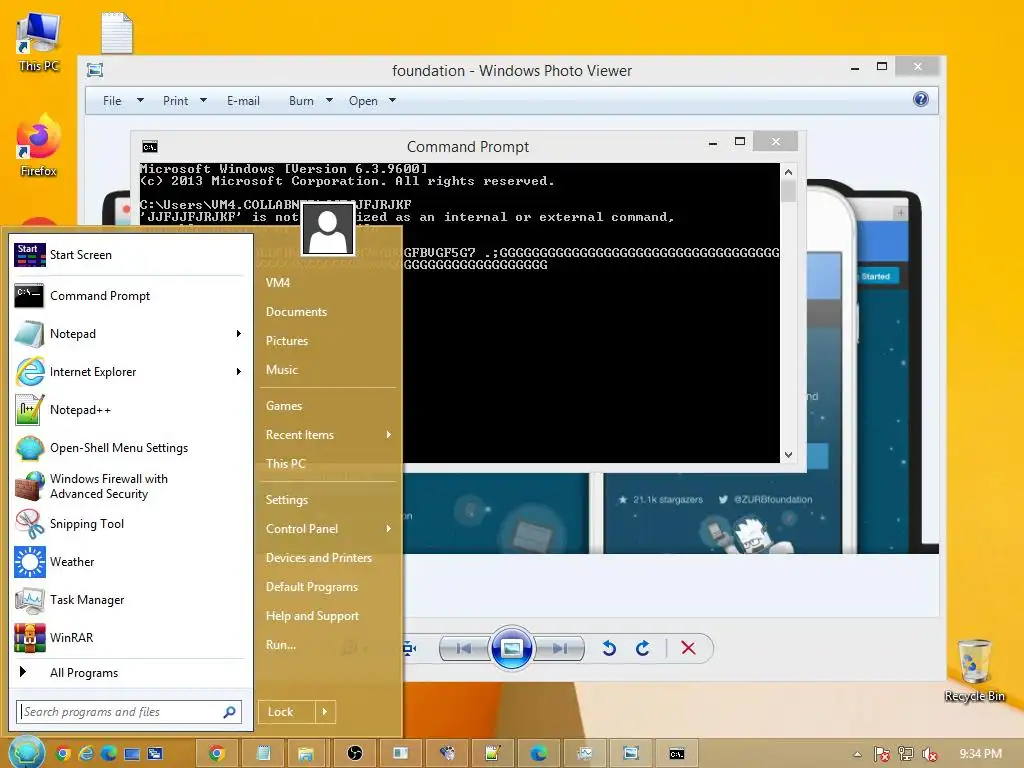
Task: Click the taskbar clock showing 9:34 PM
Action: point(980,754)
